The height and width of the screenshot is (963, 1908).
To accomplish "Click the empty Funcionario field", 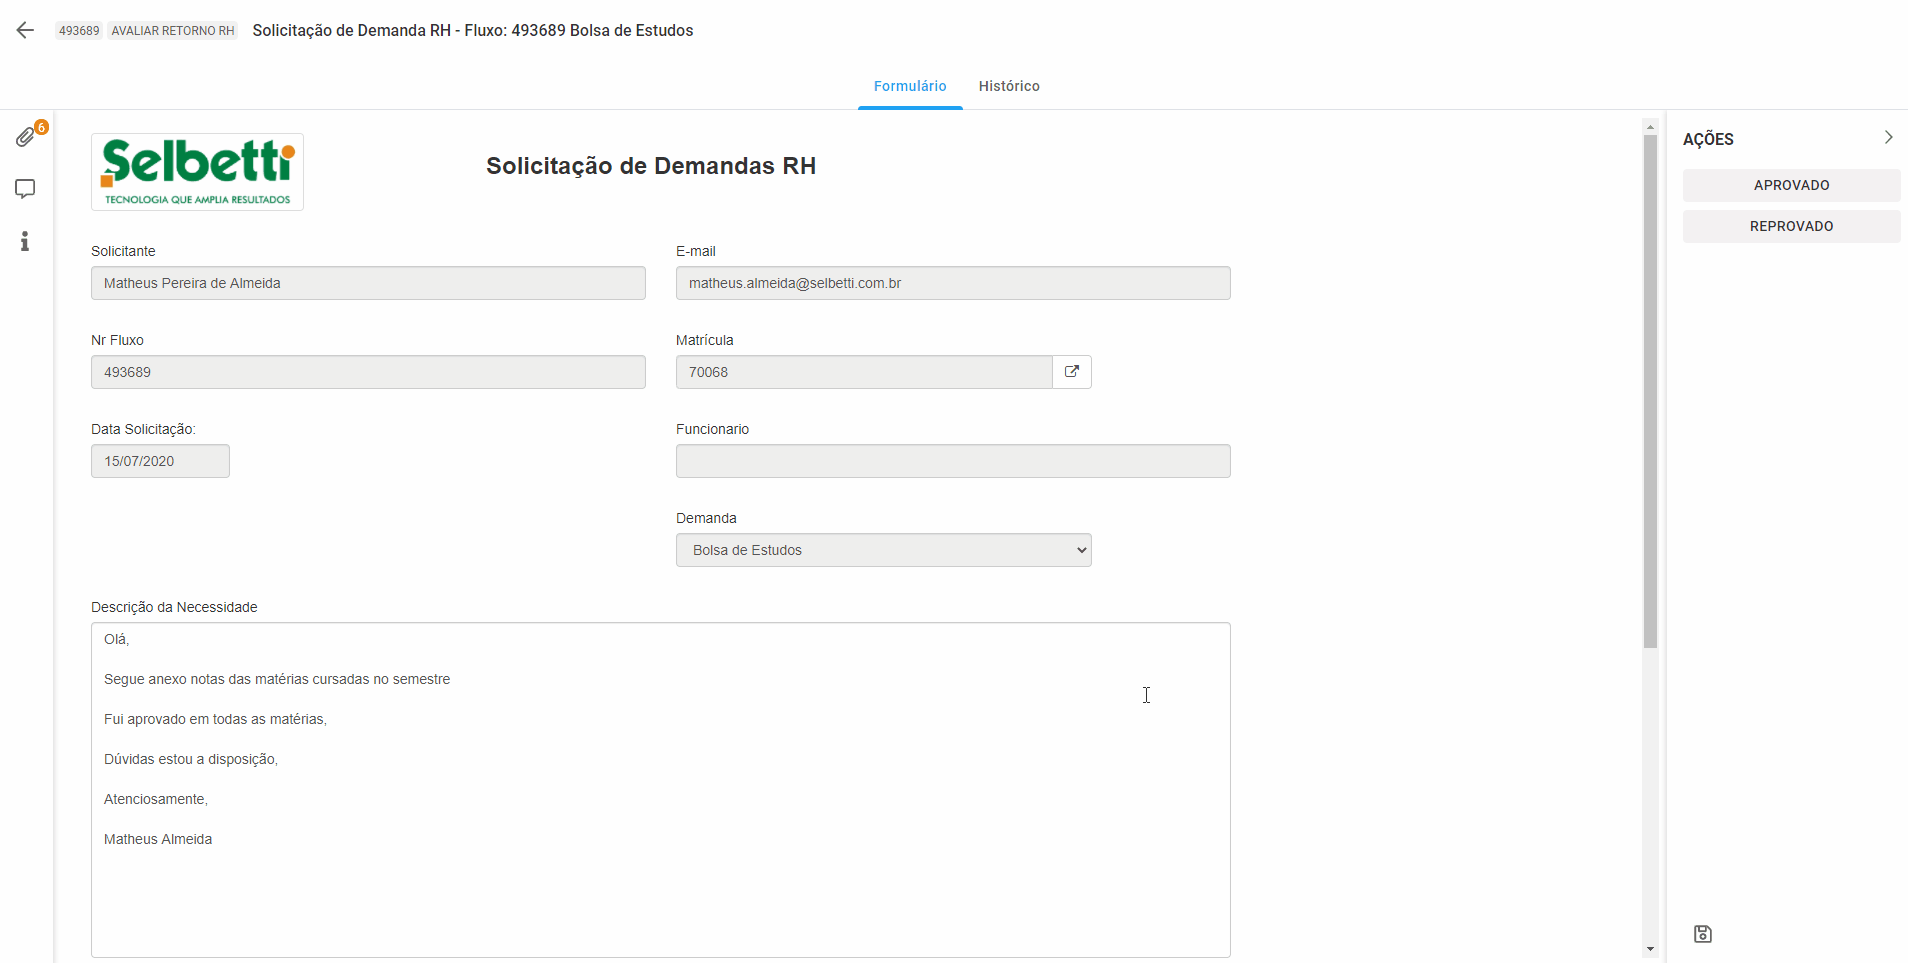I will point(953,461).
